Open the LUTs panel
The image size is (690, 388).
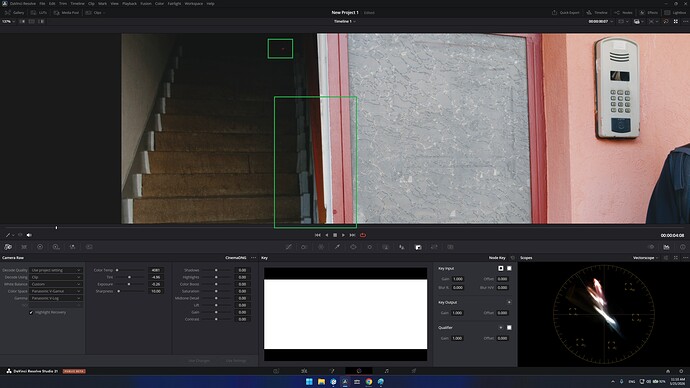[x=39, y=13]
